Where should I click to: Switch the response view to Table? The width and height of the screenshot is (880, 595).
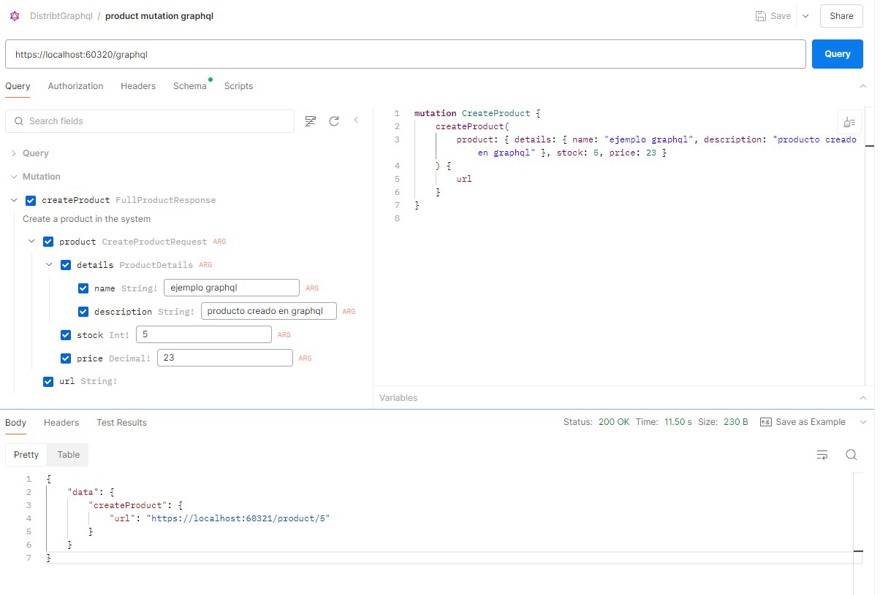point(68,455)
